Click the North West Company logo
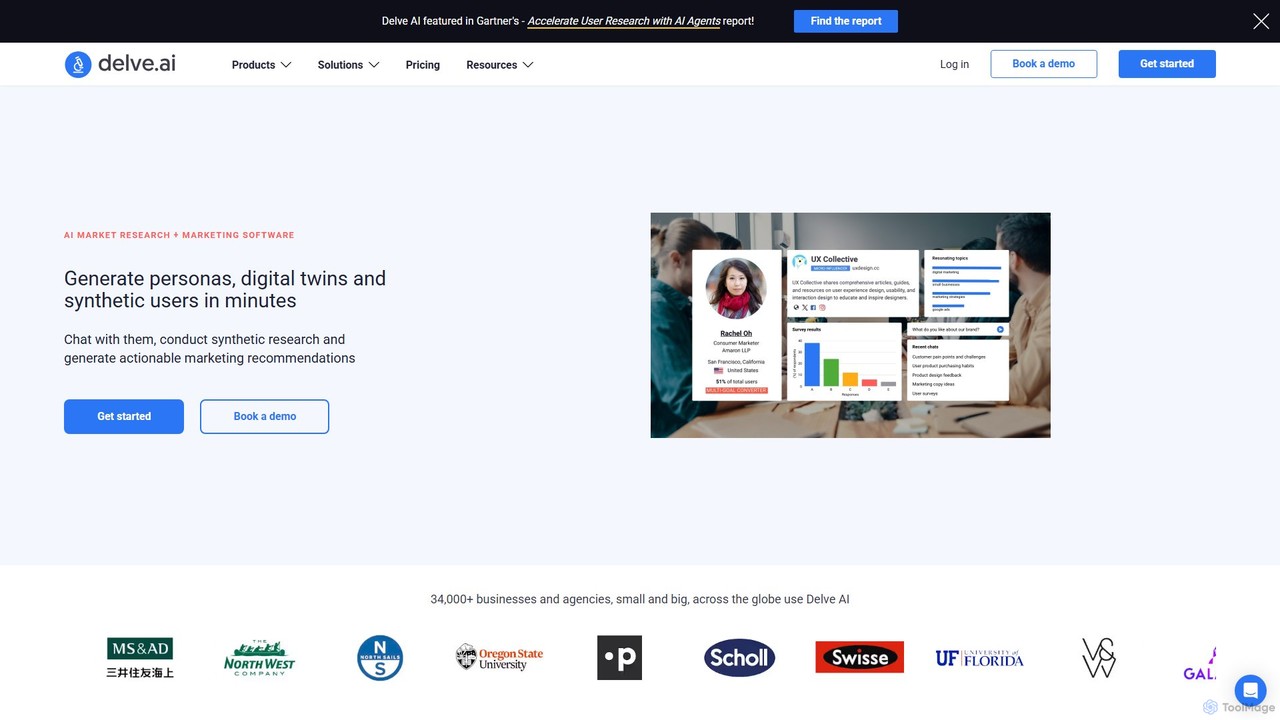Image resolution: width=1280 pixels, height=720 pixels. point(259,658)
